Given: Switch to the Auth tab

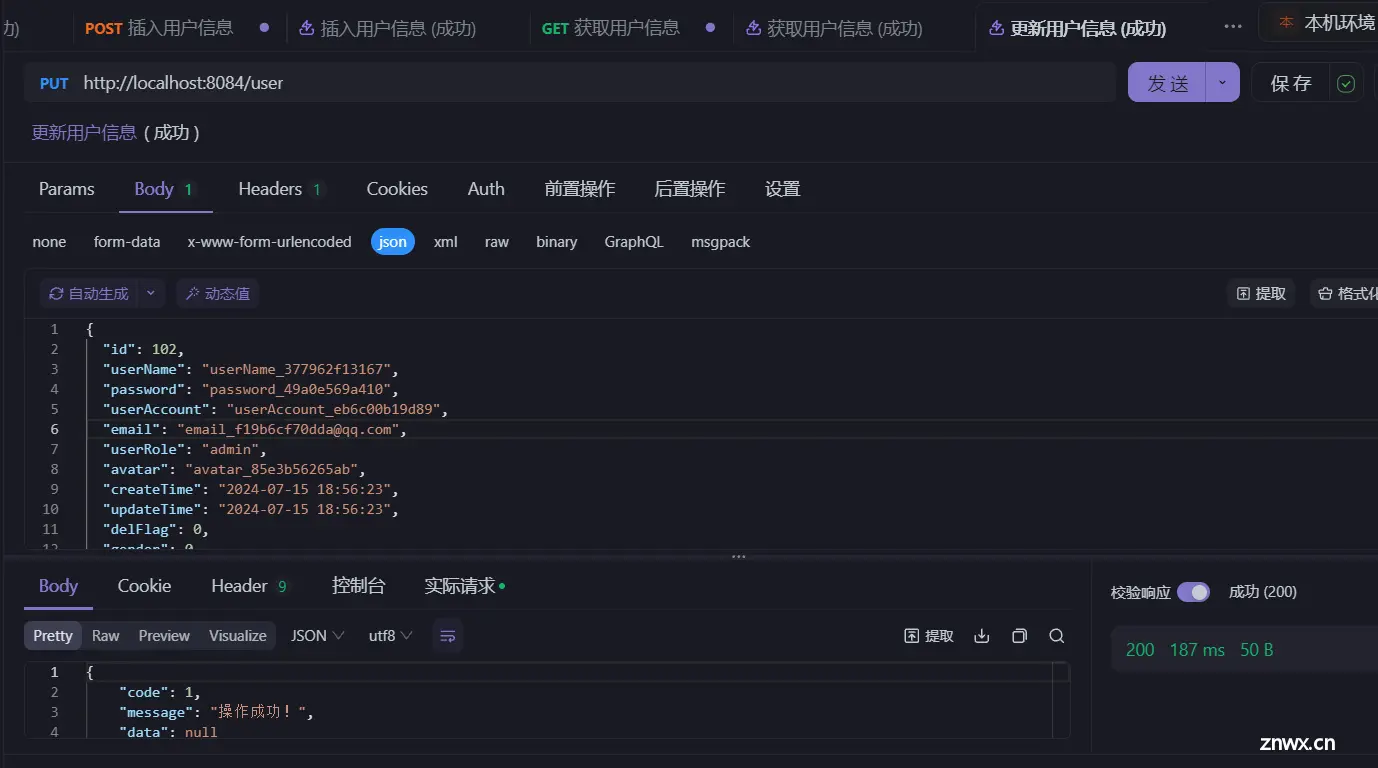Looking at the screenshot, I should [486, 189].
